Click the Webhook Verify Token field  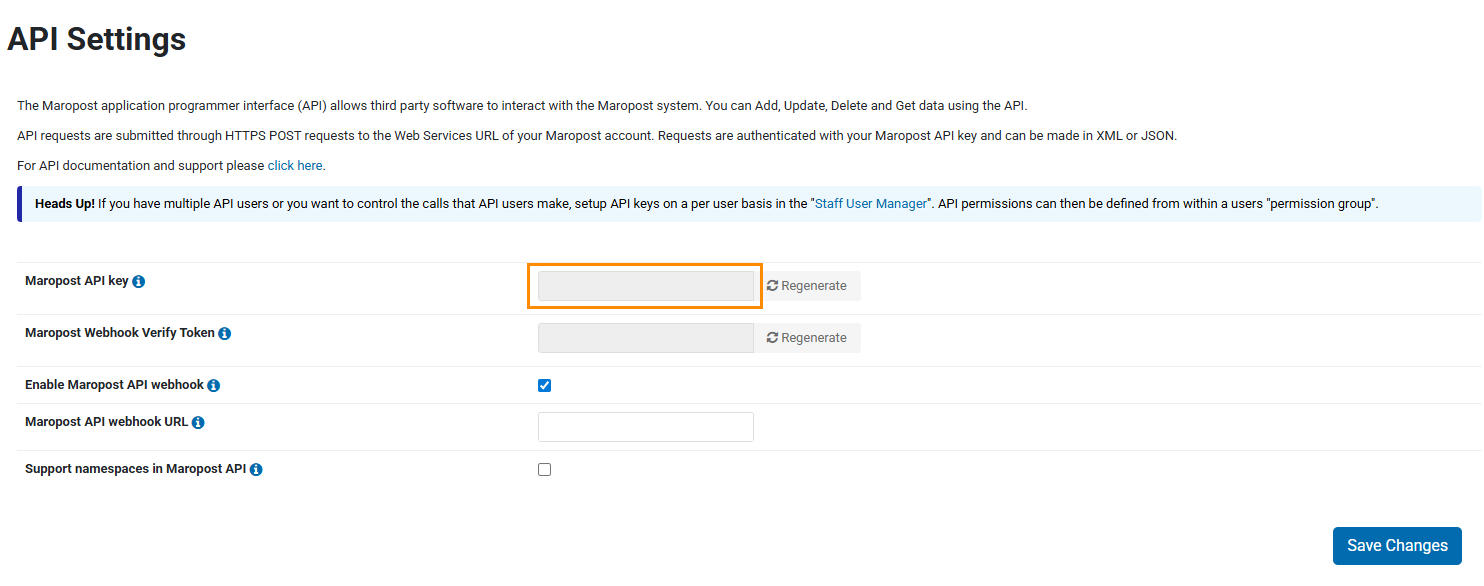(x=646, y=338)
